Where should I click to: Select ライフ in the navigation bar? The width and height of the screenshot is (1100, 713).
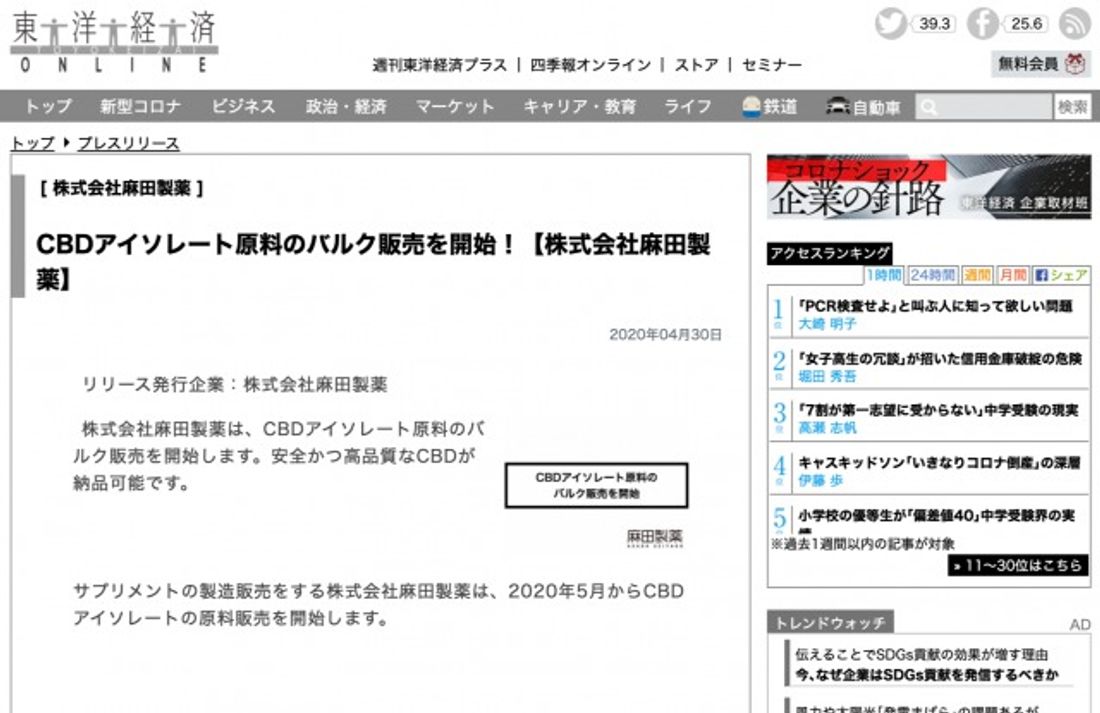[688, 107]
